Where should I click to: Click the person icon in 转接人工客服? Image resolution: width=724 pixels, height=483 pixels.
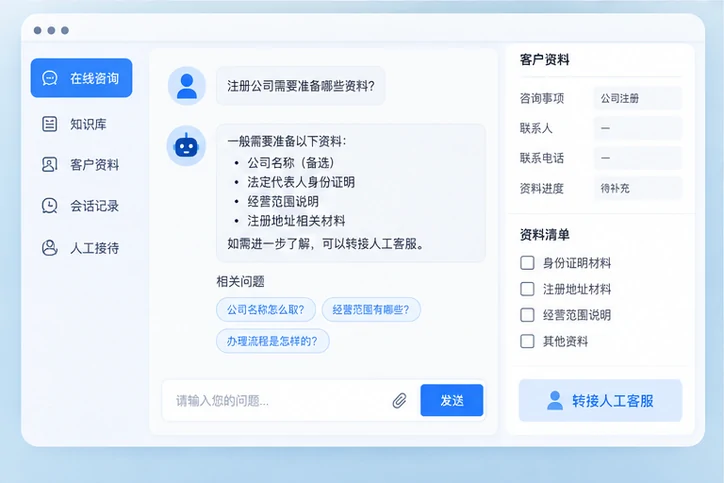point(555,400)
